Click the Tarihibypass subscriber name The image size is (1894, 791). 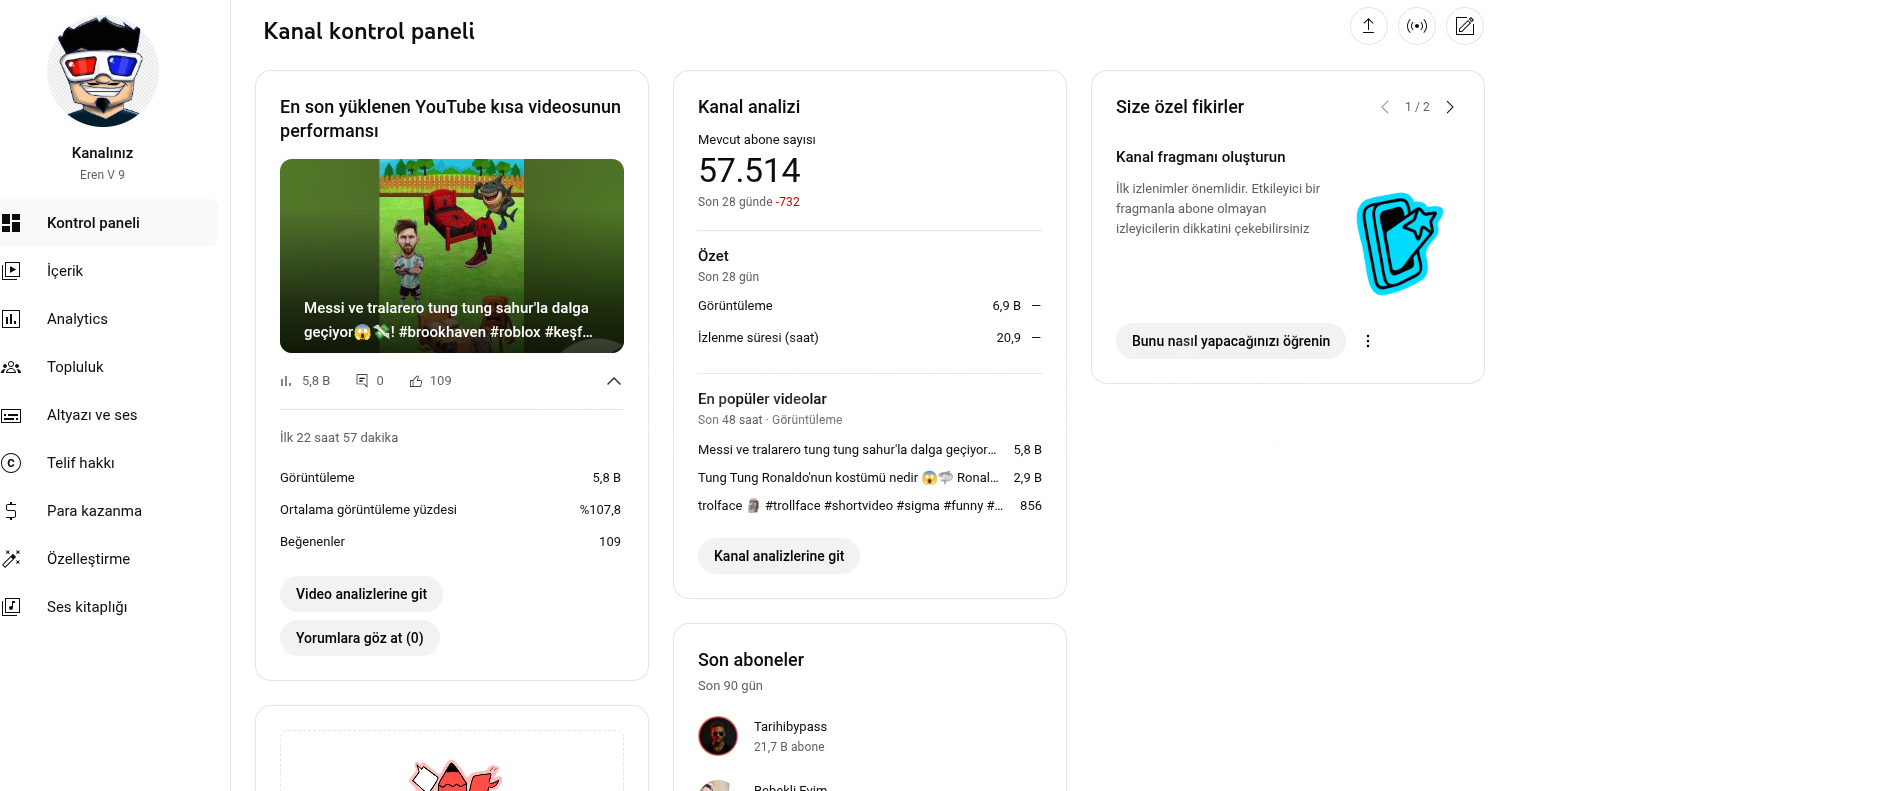point(790,727)
